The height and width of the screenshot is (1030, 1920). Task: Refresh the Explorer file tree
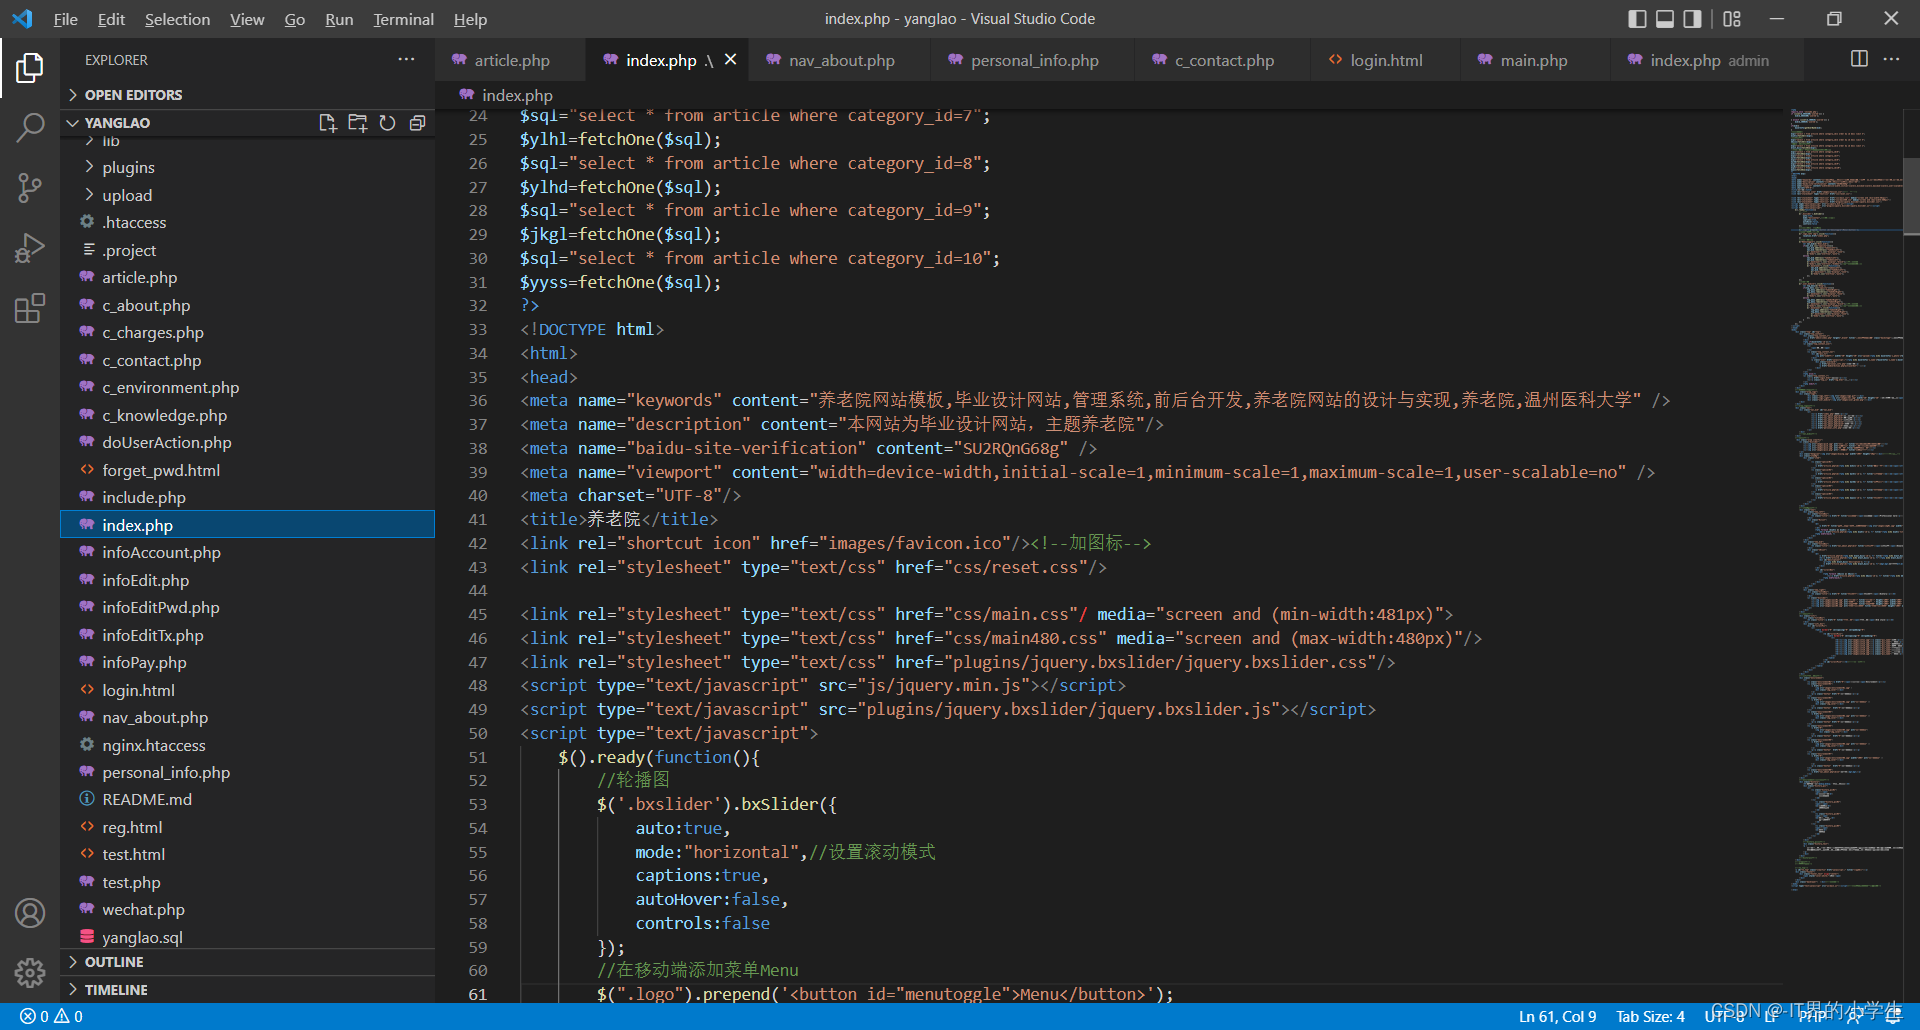click(x=387, y=123)
